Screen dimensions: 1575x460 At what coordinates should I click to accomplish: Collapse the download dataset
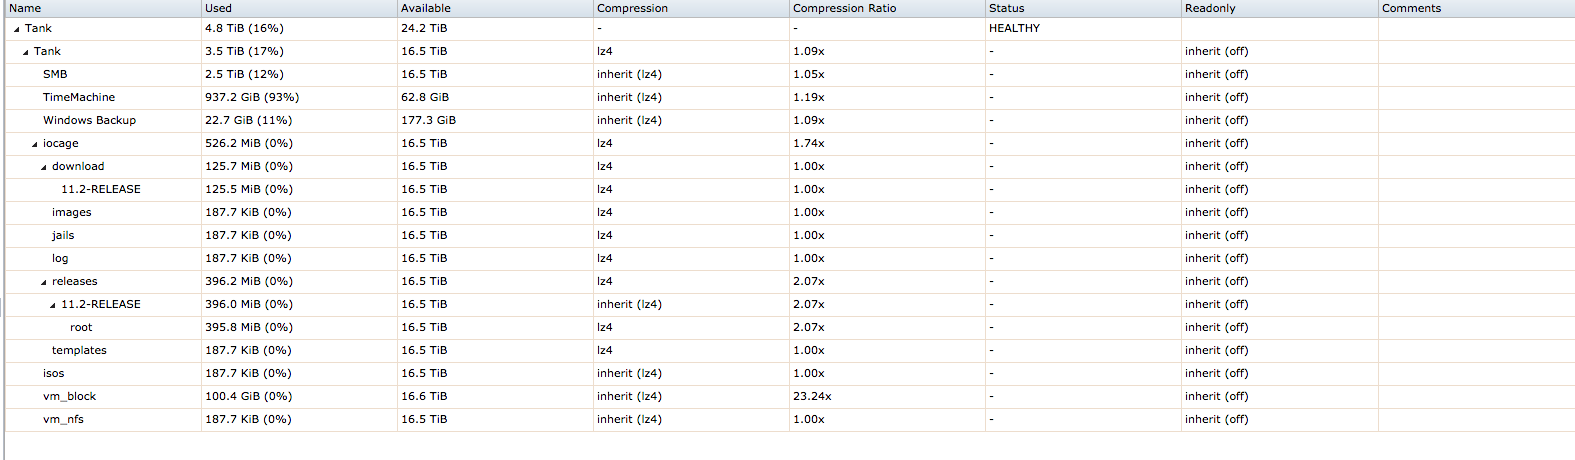(43, 167)
